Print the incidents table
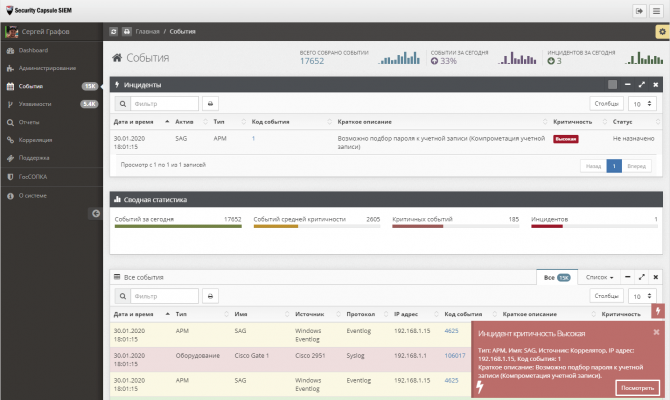Viewport: 670px width, 400px height. (x=210, y=103)
